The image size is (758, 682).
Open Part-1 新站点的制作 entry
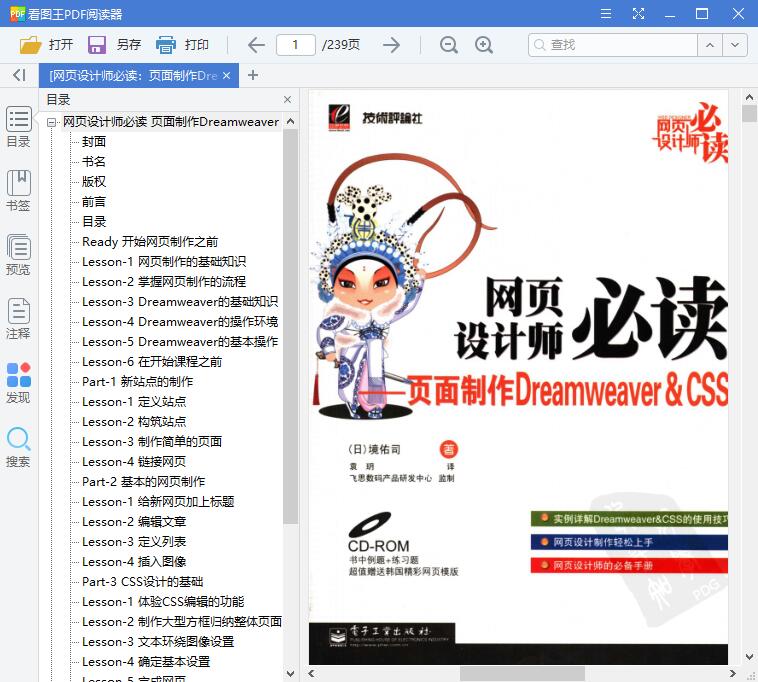[x=137, y=381]
